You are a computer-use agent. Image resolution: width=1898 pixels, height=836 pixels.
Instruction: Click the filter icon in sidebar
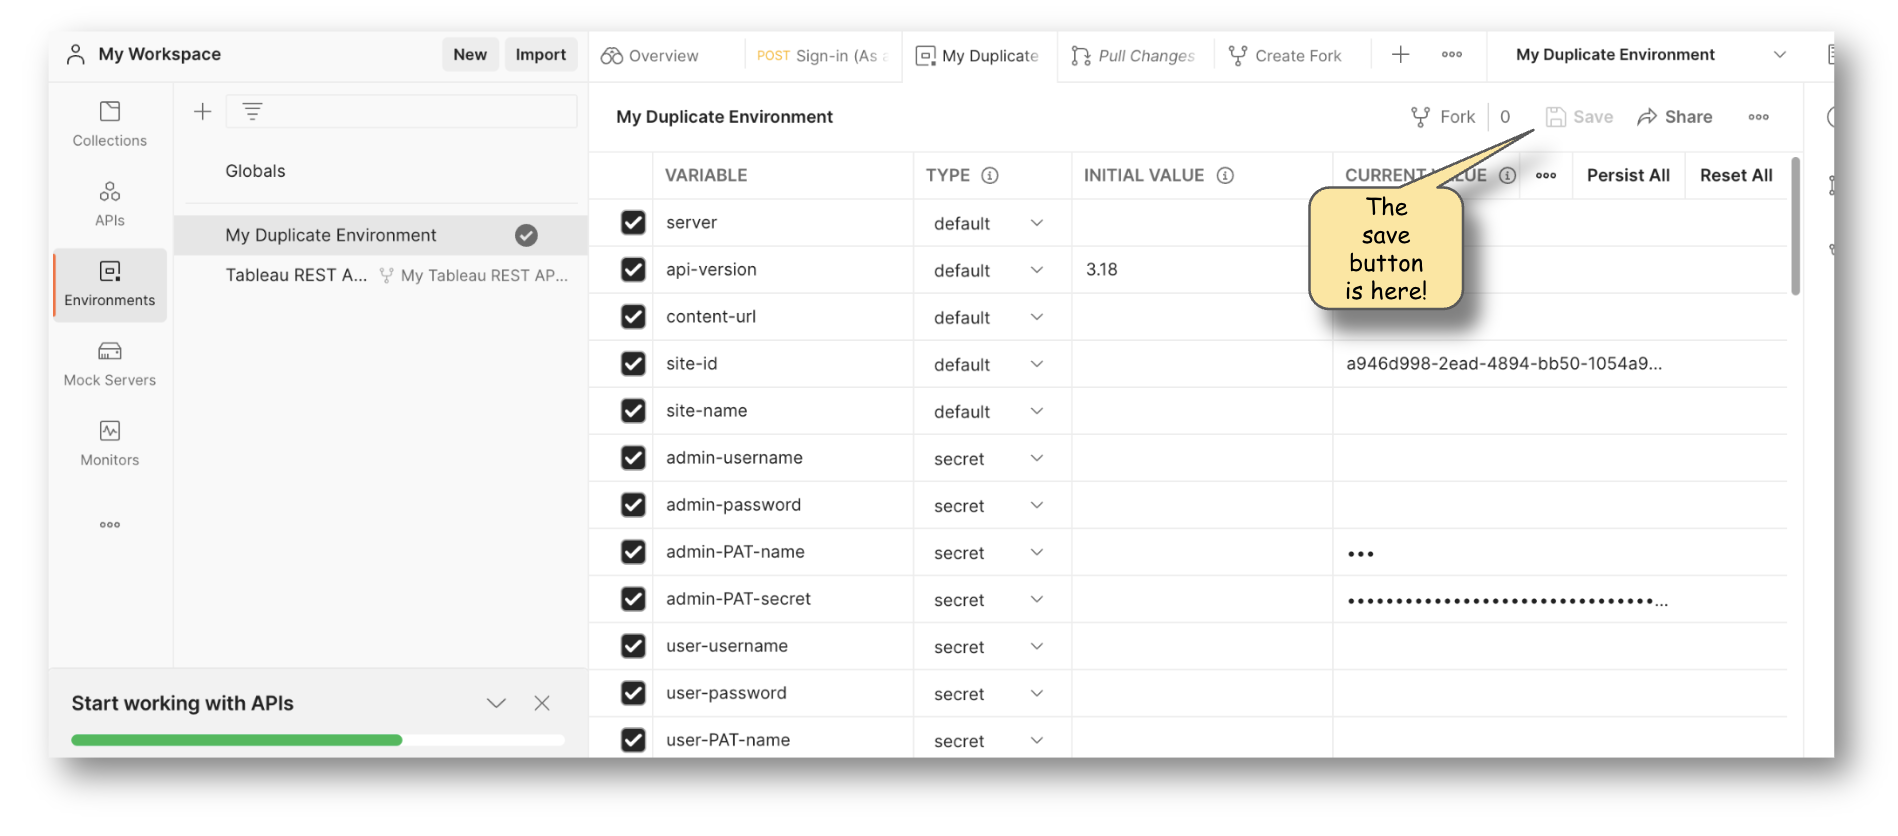tap(252, 111)
